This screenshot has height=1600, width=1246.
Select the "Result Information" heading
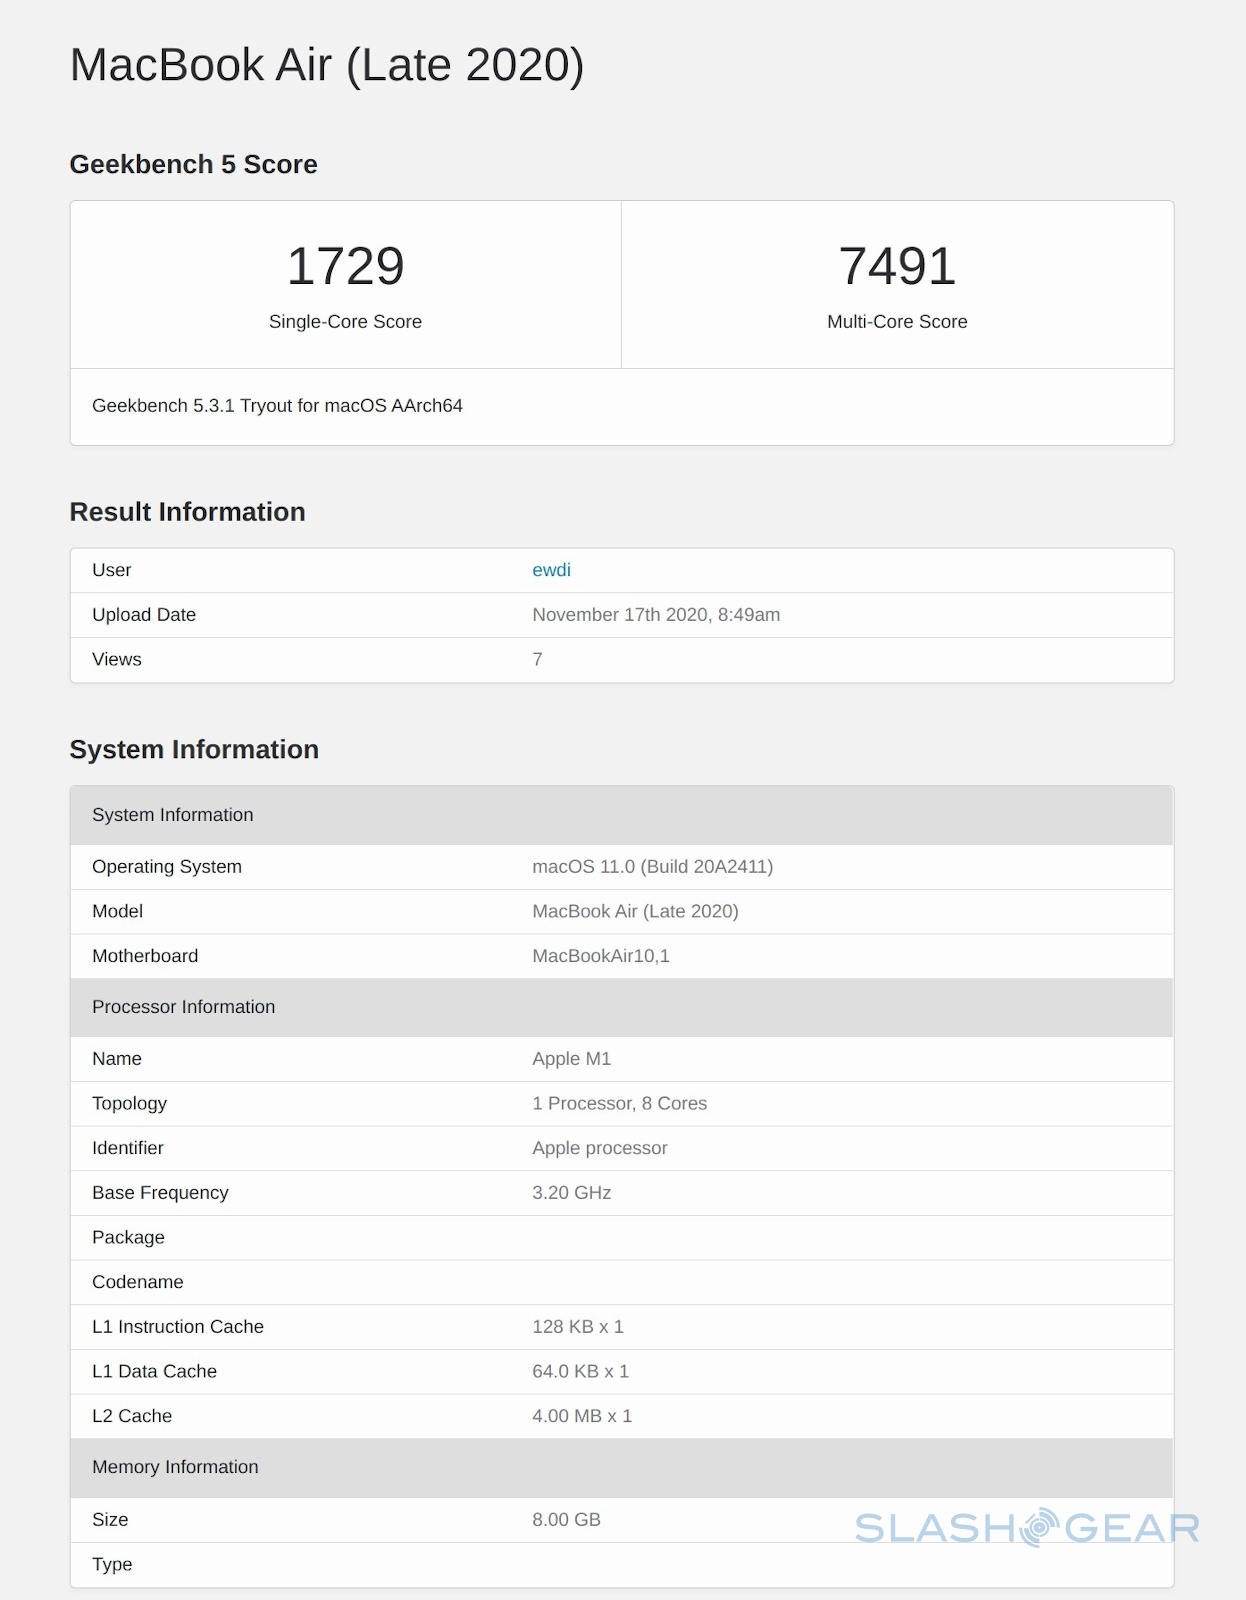tap(188, 512)
